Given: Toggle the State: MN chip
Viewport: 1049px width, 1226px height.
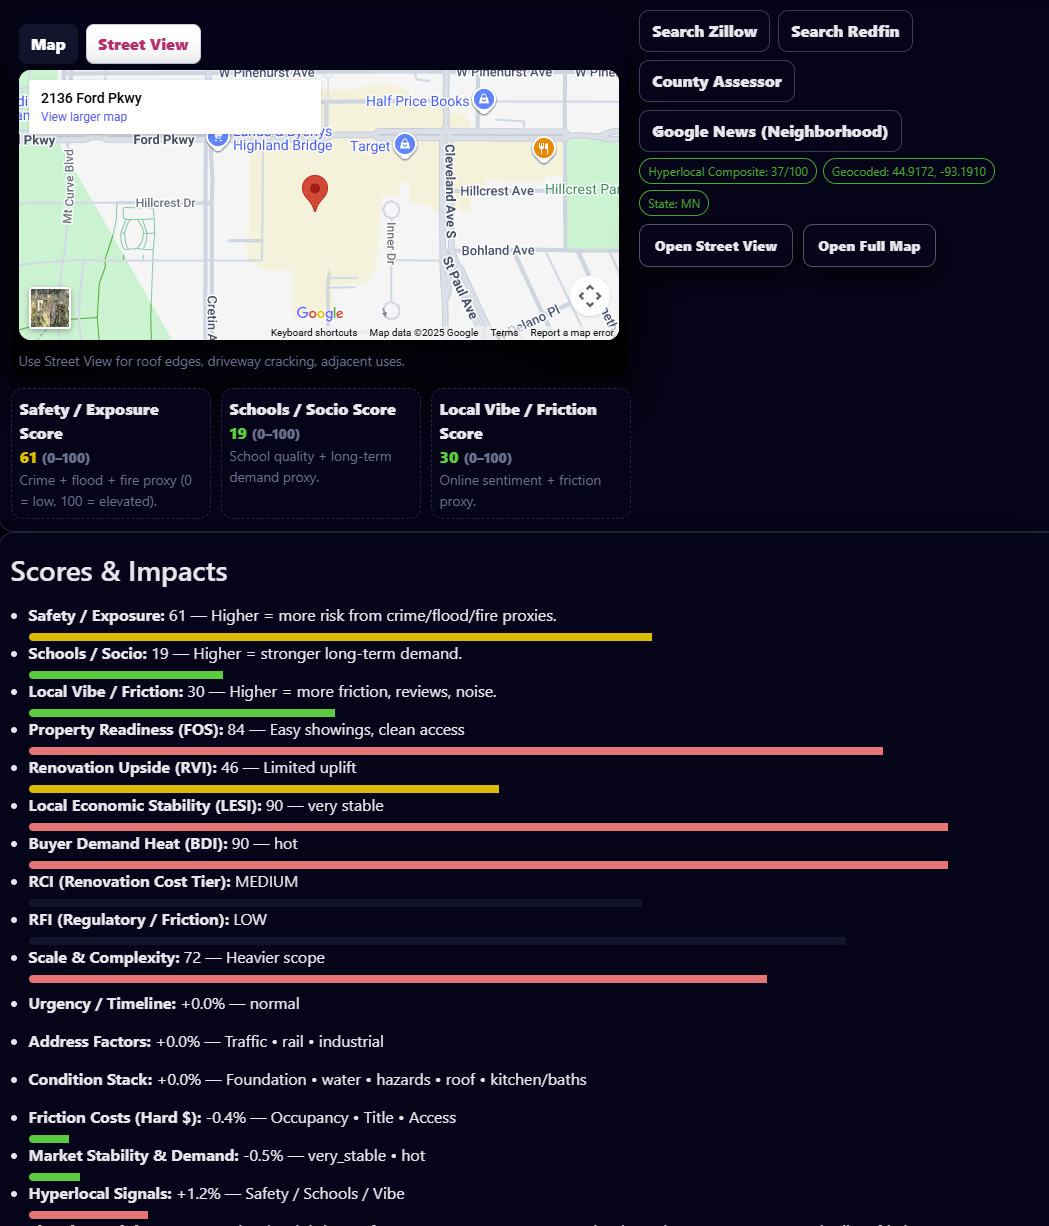Looking at the screenshot, I should pyautogui.click(x=673, y=203).
